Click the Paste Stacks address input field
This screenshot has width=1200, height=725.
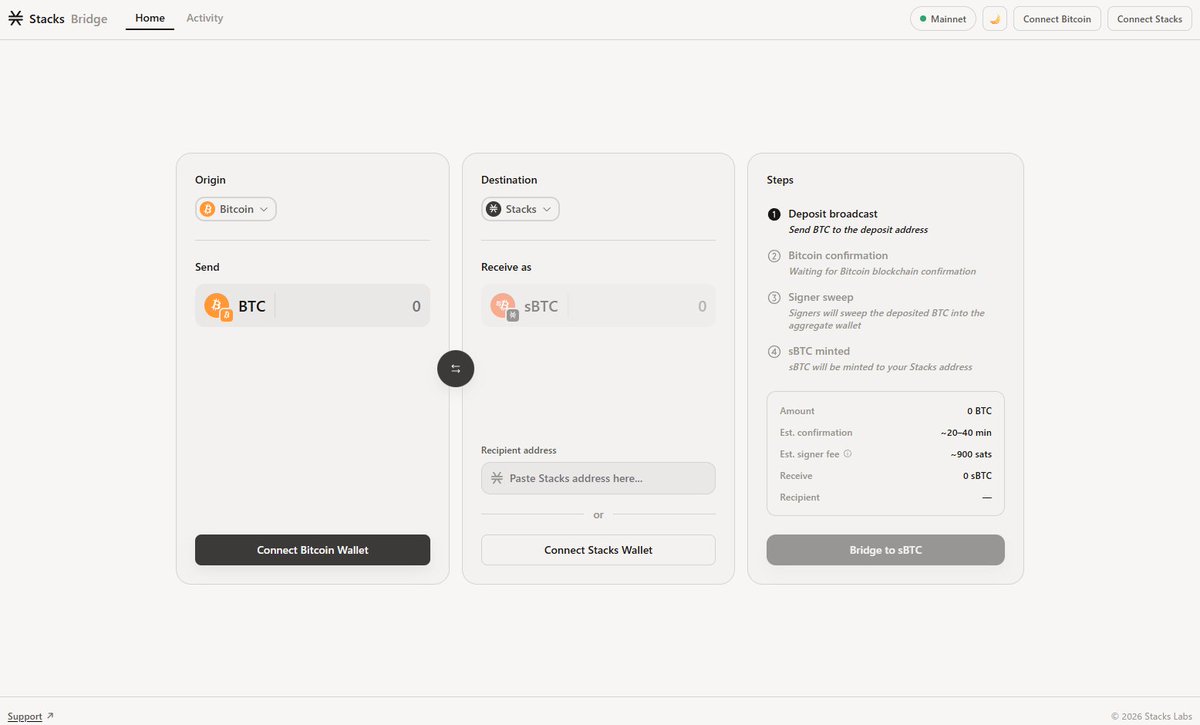click(598, 478)
